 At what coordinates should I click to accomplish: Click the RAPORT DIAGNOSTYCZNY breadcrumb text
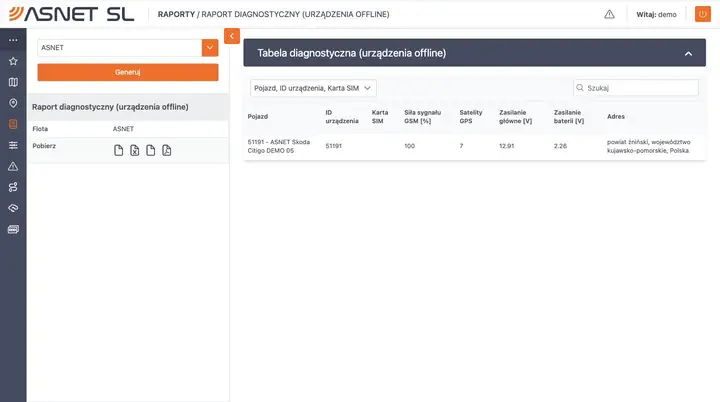pos(295,14)
